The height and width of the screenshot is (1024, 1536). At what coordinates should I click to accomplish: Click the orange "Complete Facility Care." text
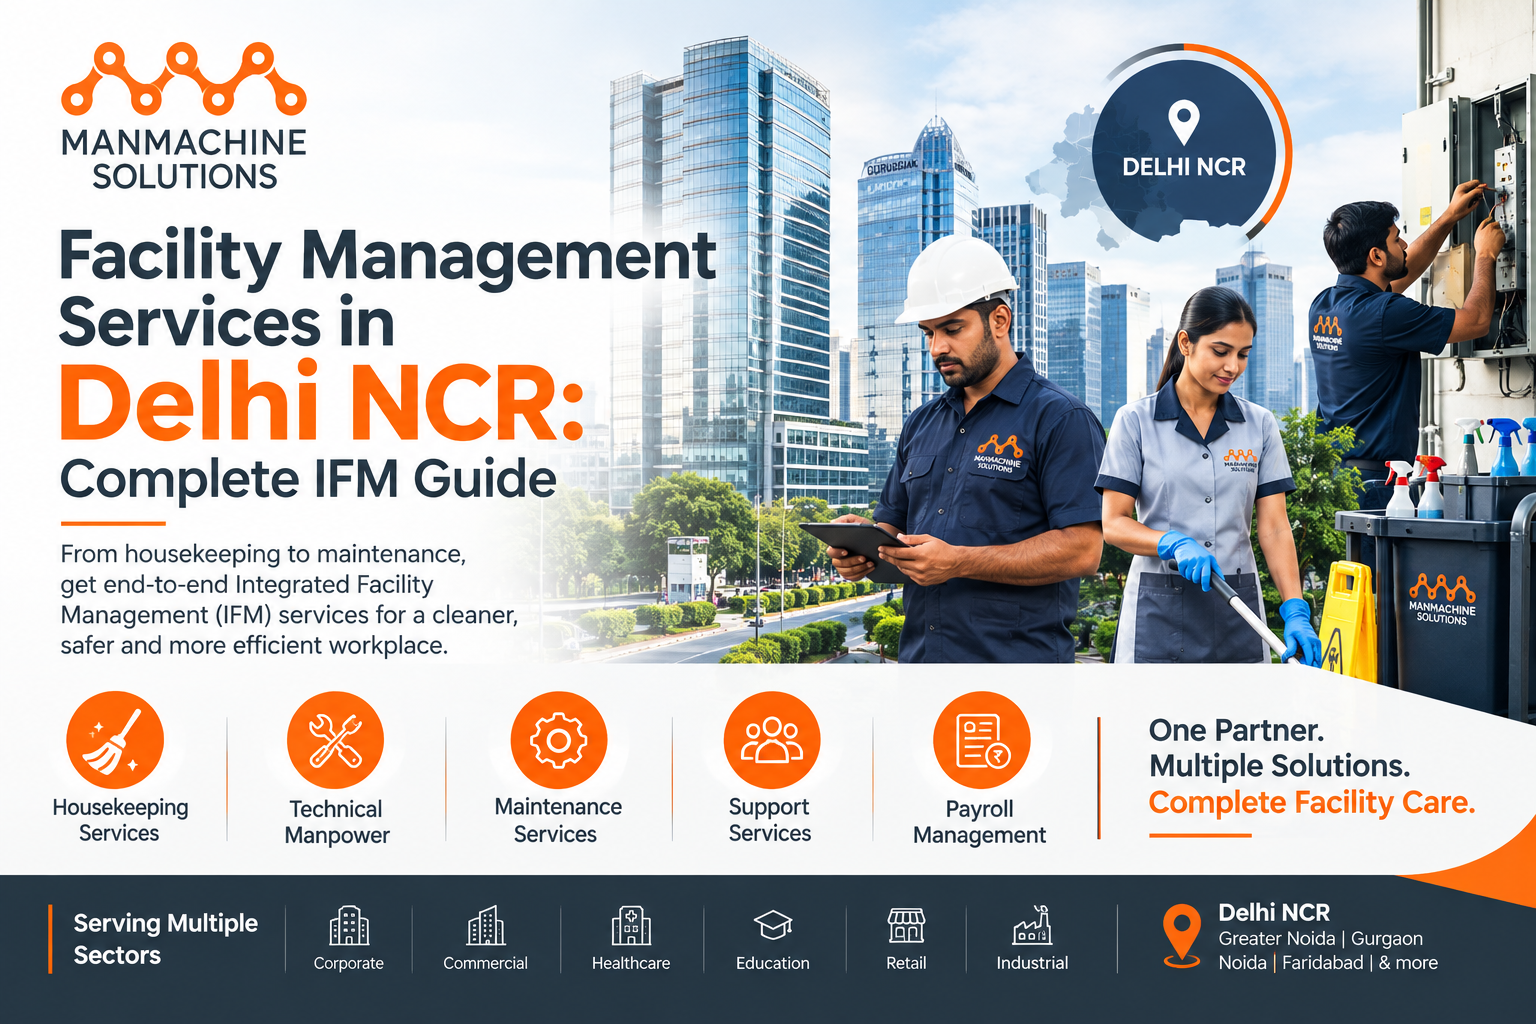pyautogui.click(x=1312, y=802)
